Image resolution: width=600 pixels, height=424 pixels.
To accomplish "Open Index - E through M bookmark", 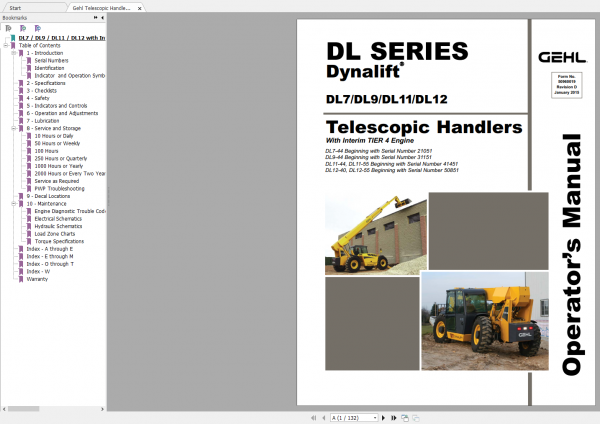I will tap(50, 256).
